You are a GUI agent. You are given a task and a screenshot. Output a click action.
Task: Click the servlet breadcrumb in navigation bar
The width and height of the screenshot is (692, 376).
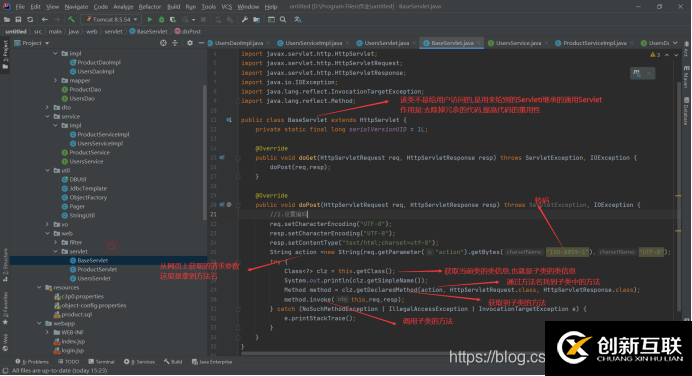pos(113,31)
